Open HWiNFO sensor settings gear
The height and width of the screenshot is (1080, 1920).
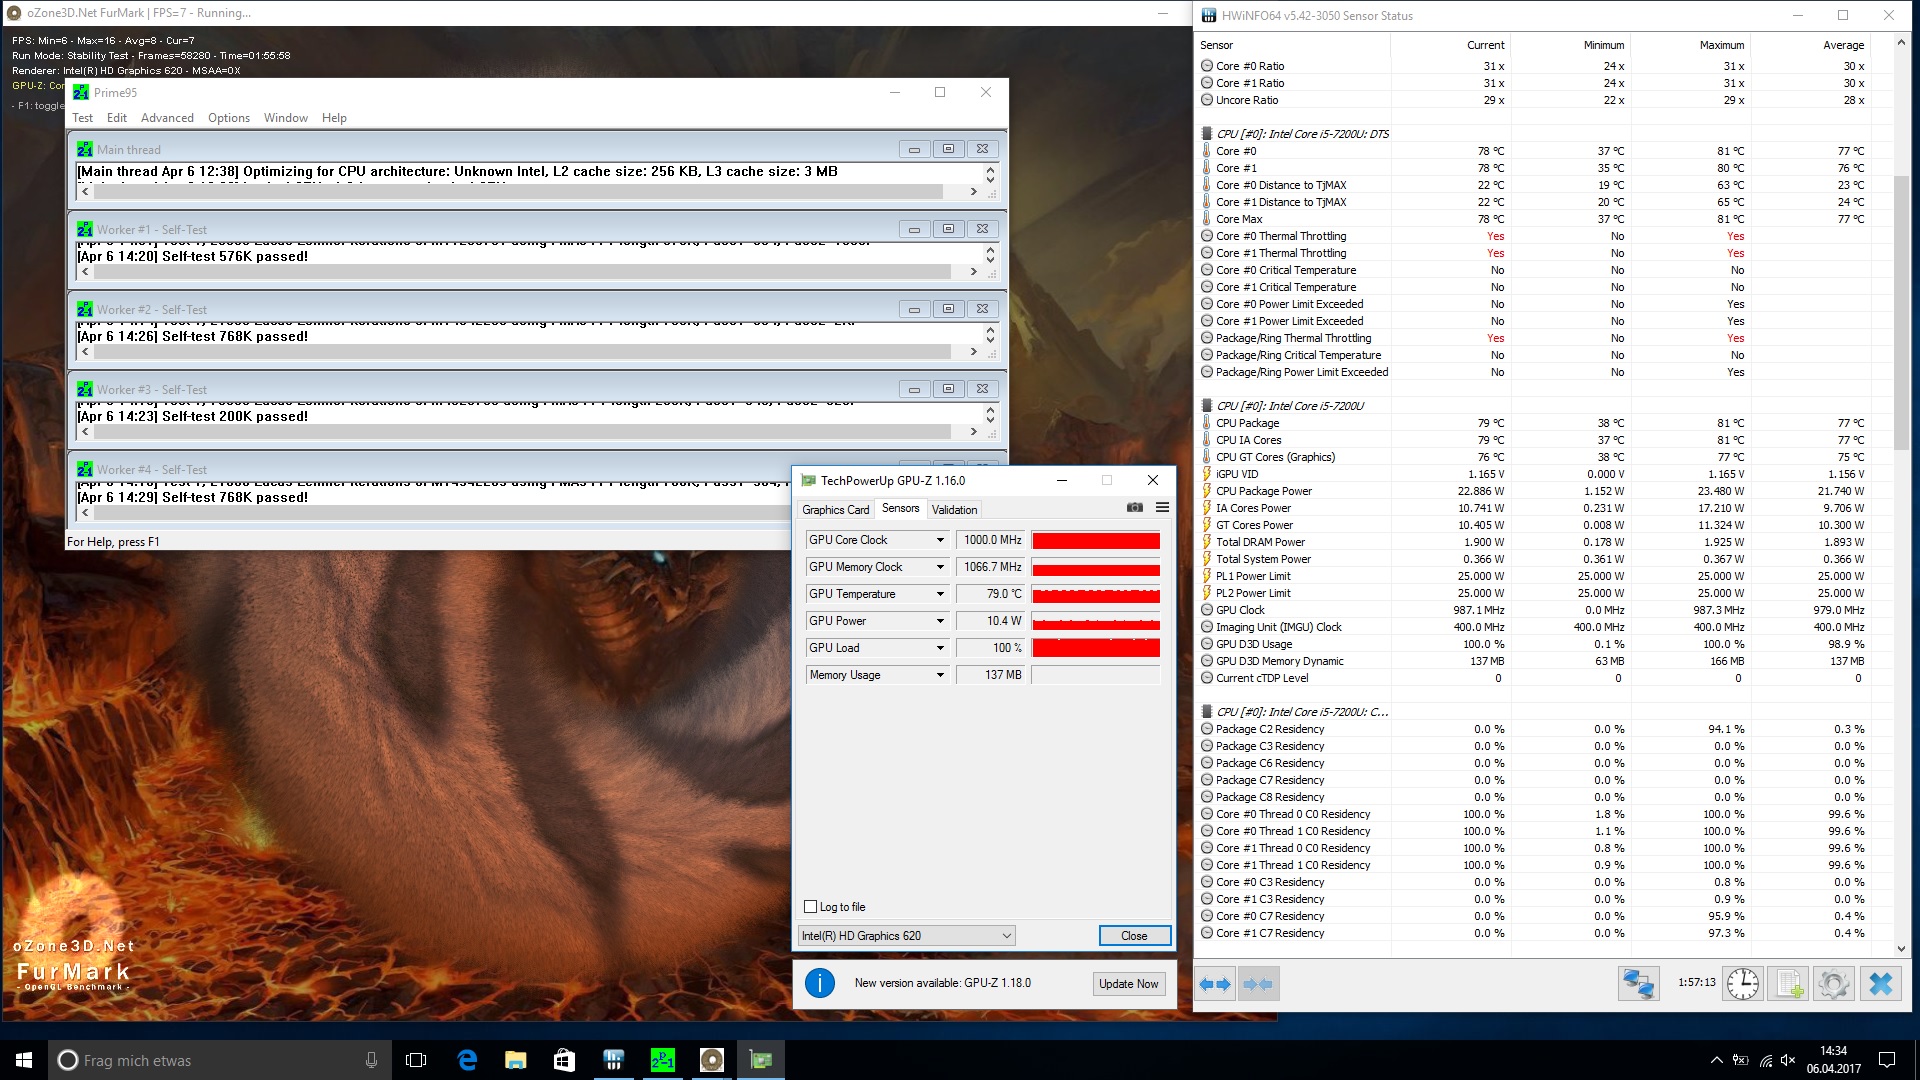coord(1834,984)
